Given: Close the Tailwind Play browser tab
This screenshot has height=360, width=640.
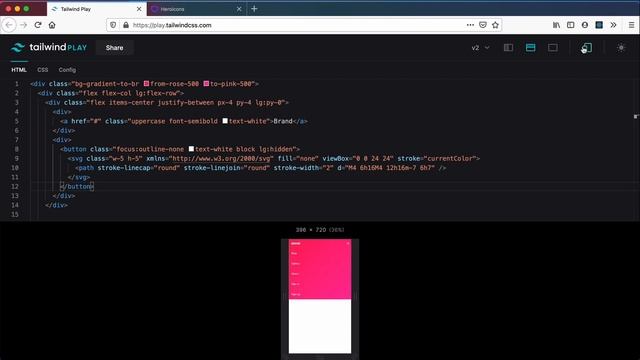Looking at the screenshot, I should [x=139, y=9].
